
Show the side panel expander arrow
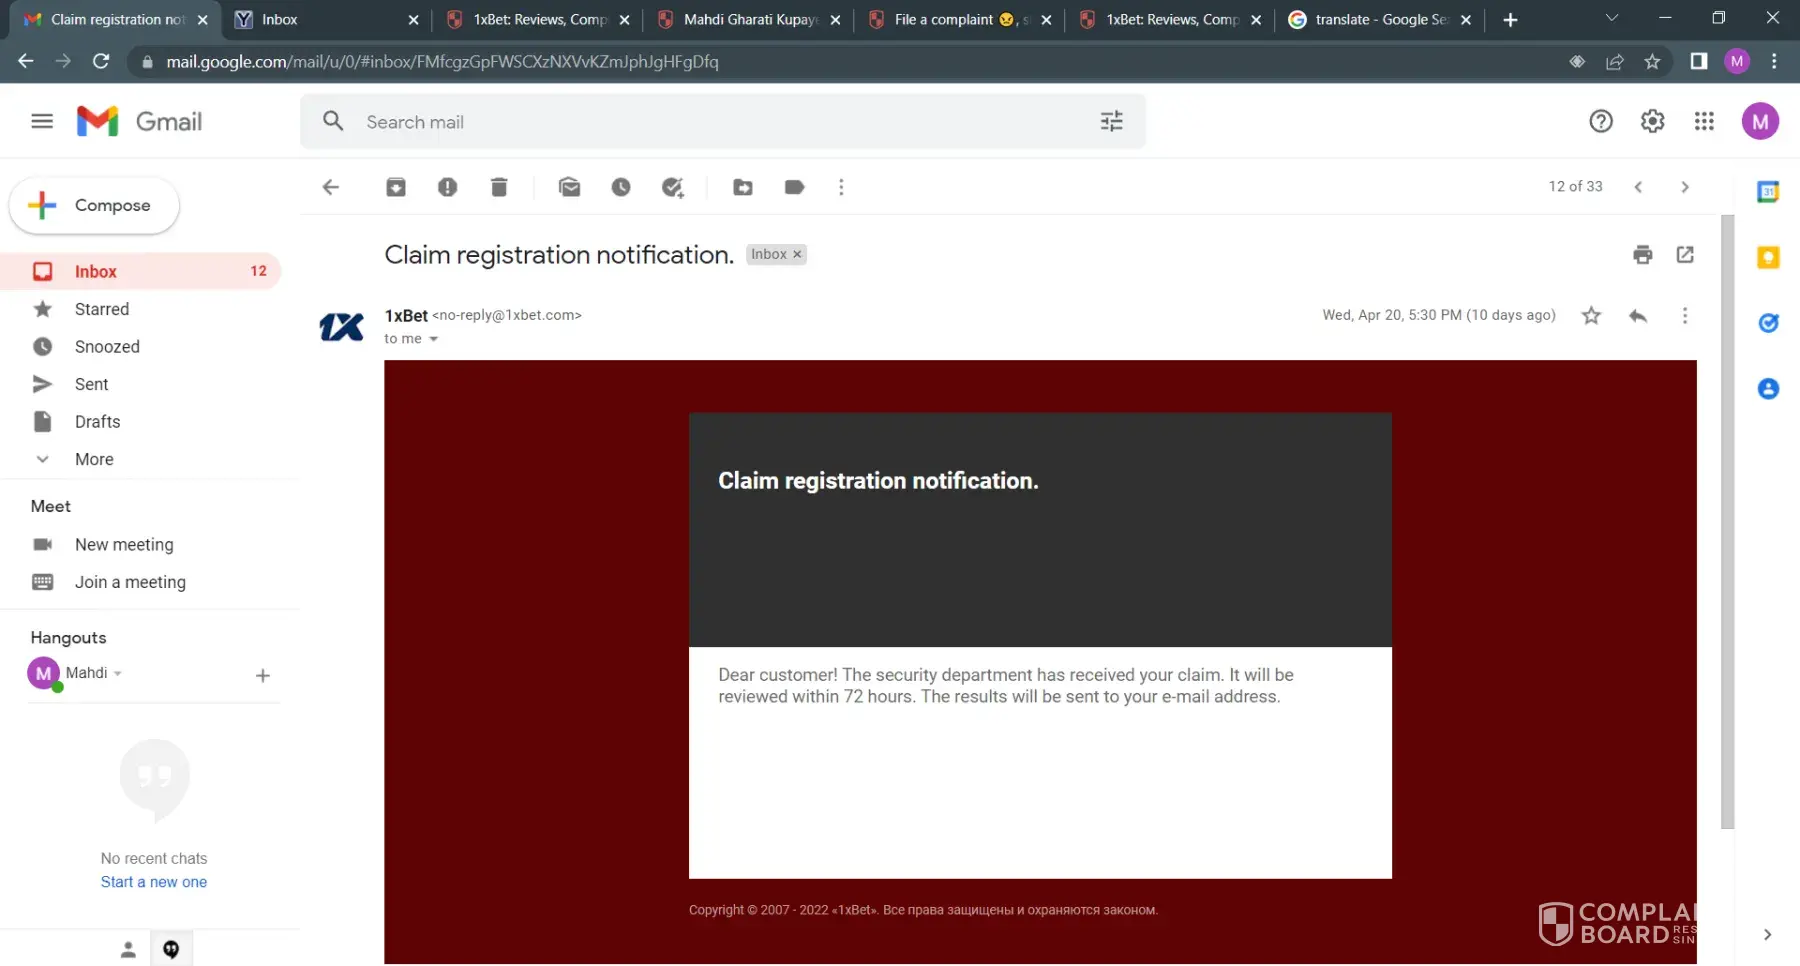1767,934
